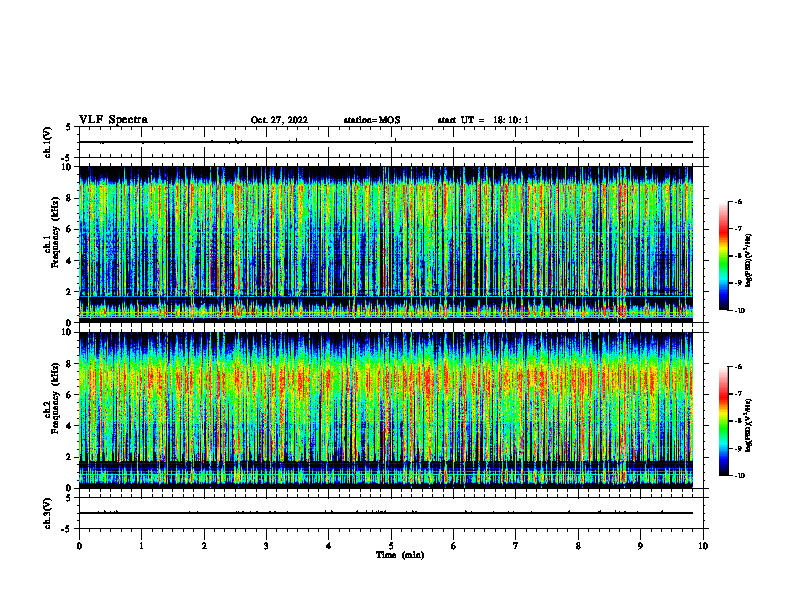The image size is (792, 612).
Task: Click time axis tick label "7"
Action: tap(516, 546)
